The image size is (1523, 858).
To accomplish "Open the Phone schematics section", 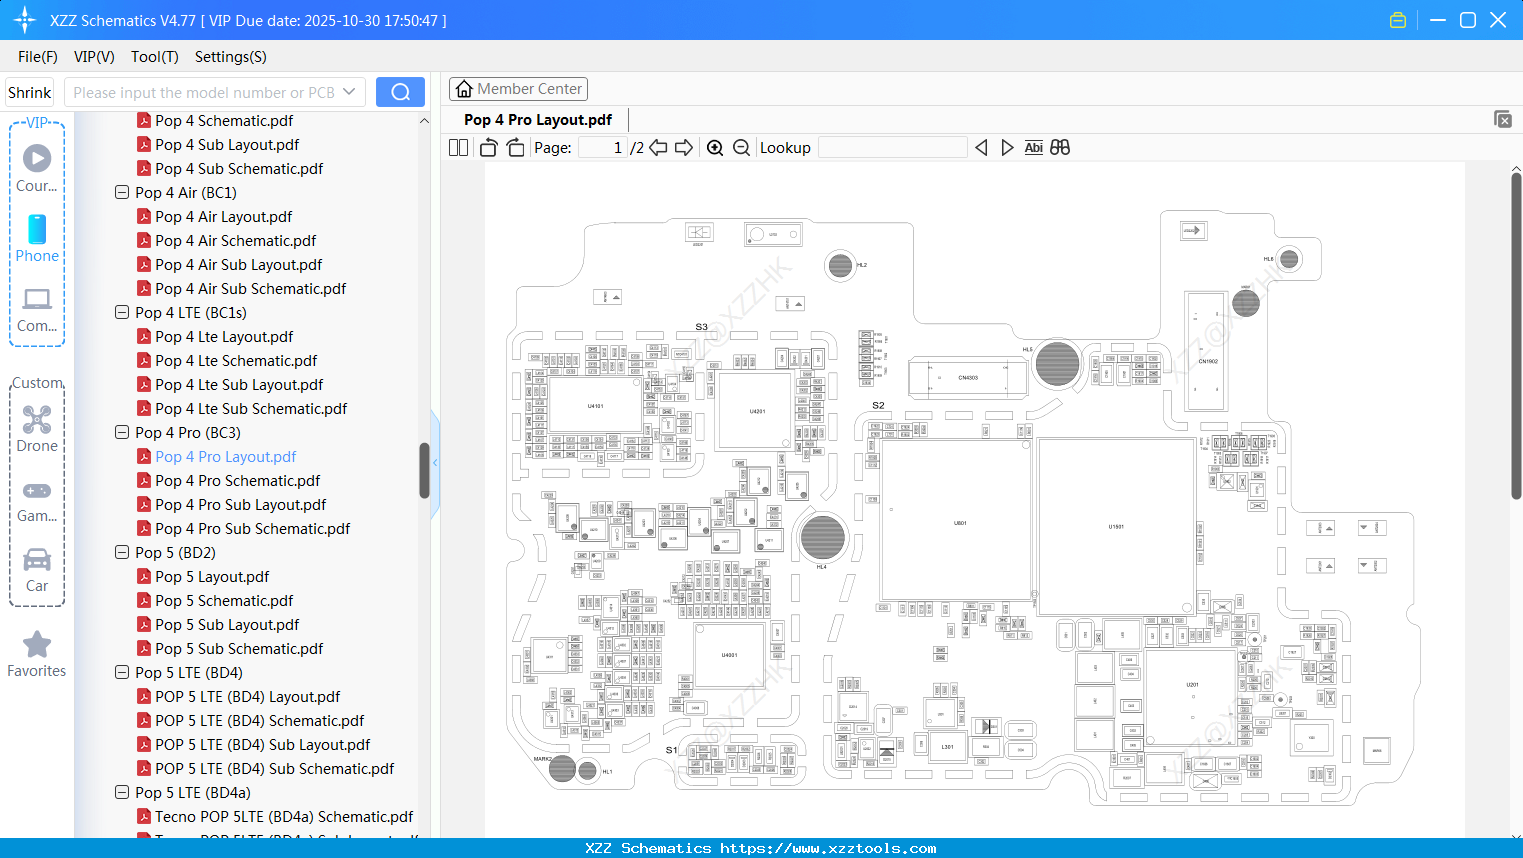I will pyautogui.click(x=37, y=232).
